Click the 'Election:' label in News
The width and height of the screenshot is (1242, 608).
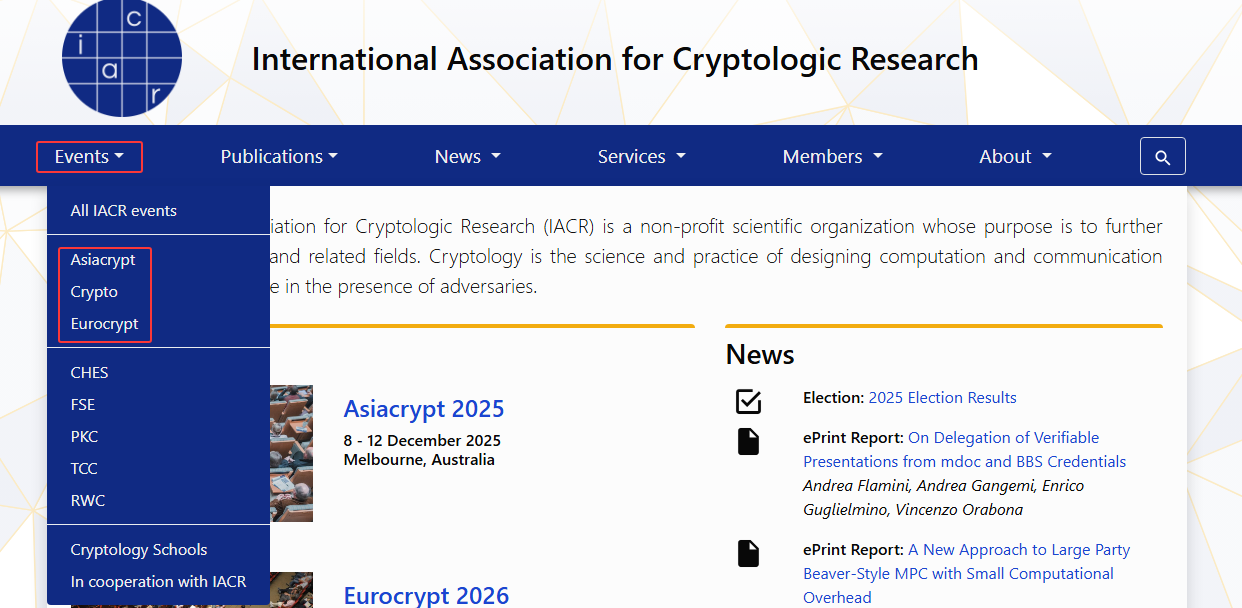coord(833,398)
